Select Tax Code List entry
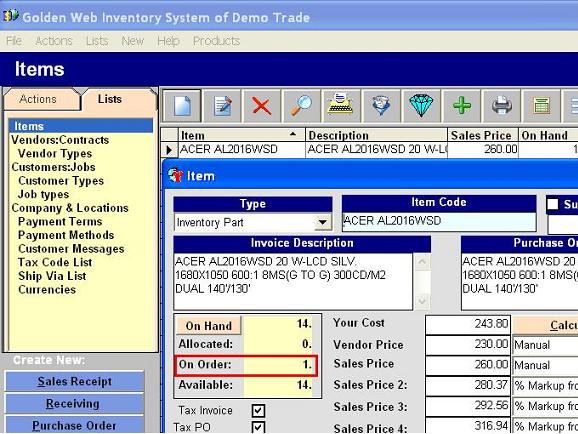 [55, 262]
